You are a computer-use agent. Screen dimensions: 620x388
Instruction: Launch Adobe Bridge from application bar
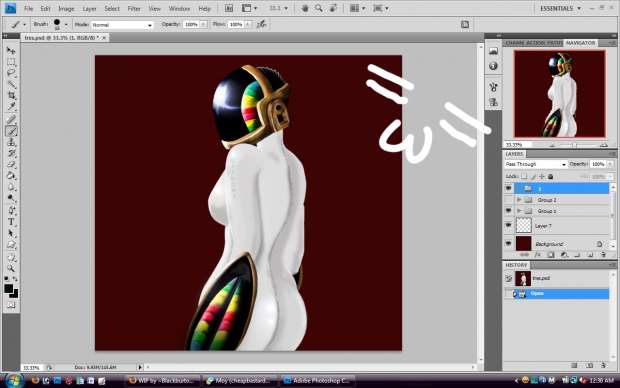click(229, 8)
